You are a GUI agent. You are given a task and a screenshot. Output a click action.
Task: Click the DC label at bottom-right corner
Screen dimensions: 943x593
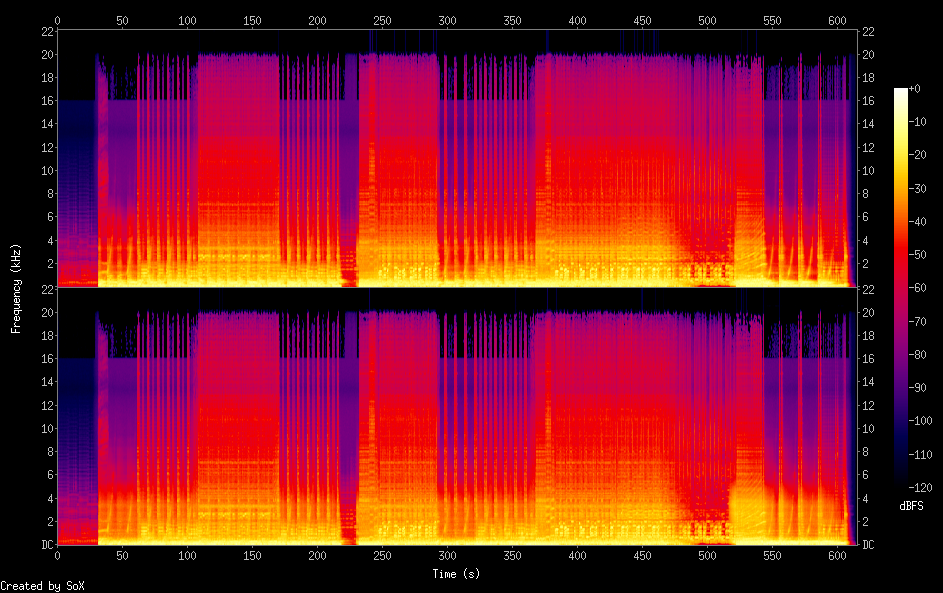pos(868,544)
